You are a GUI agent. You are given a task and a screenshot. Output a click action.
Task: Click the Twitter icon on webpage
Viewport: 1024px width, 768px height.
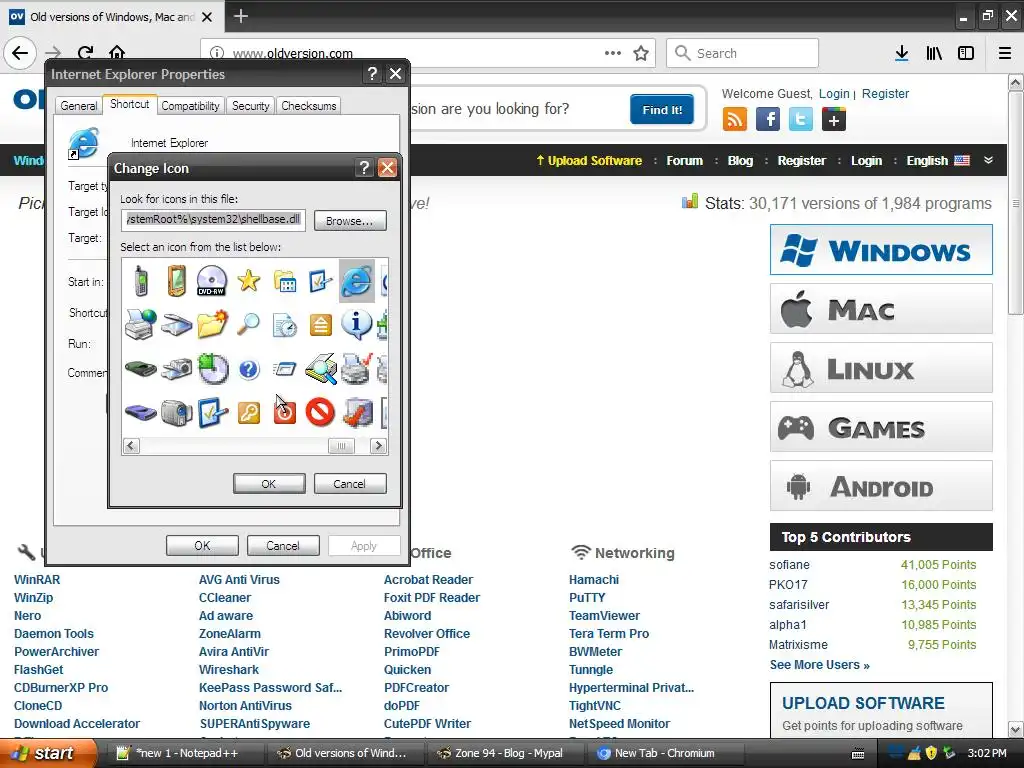[x=801, y=120]
